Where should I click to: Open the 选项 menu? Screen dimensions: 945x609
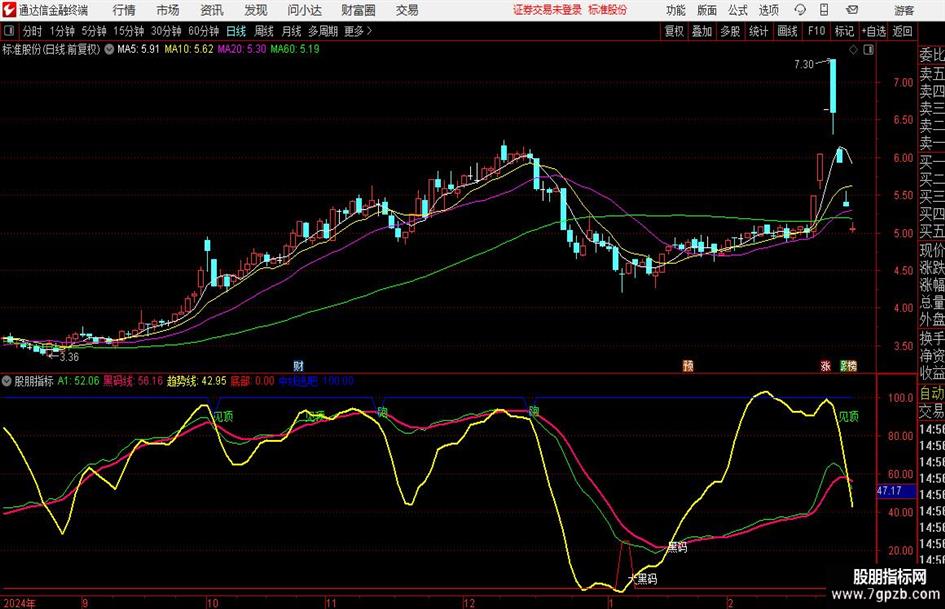click(768, 10)
